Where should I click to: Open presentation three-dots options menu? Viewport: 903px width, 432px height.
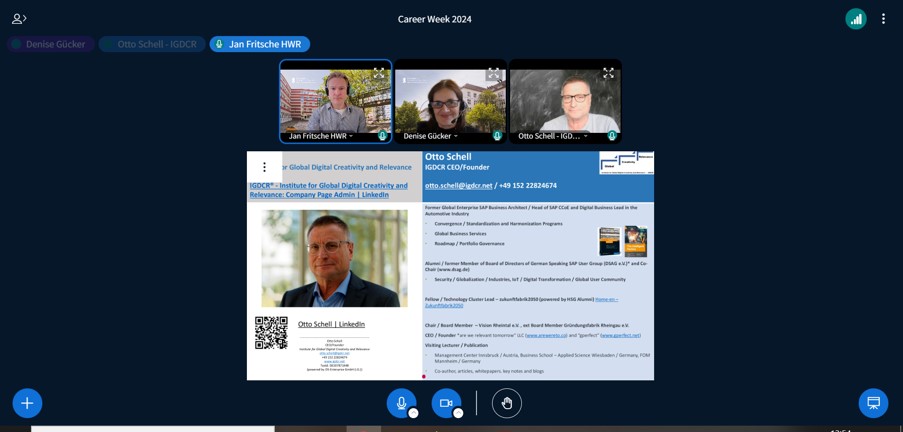tap(264, 167)
